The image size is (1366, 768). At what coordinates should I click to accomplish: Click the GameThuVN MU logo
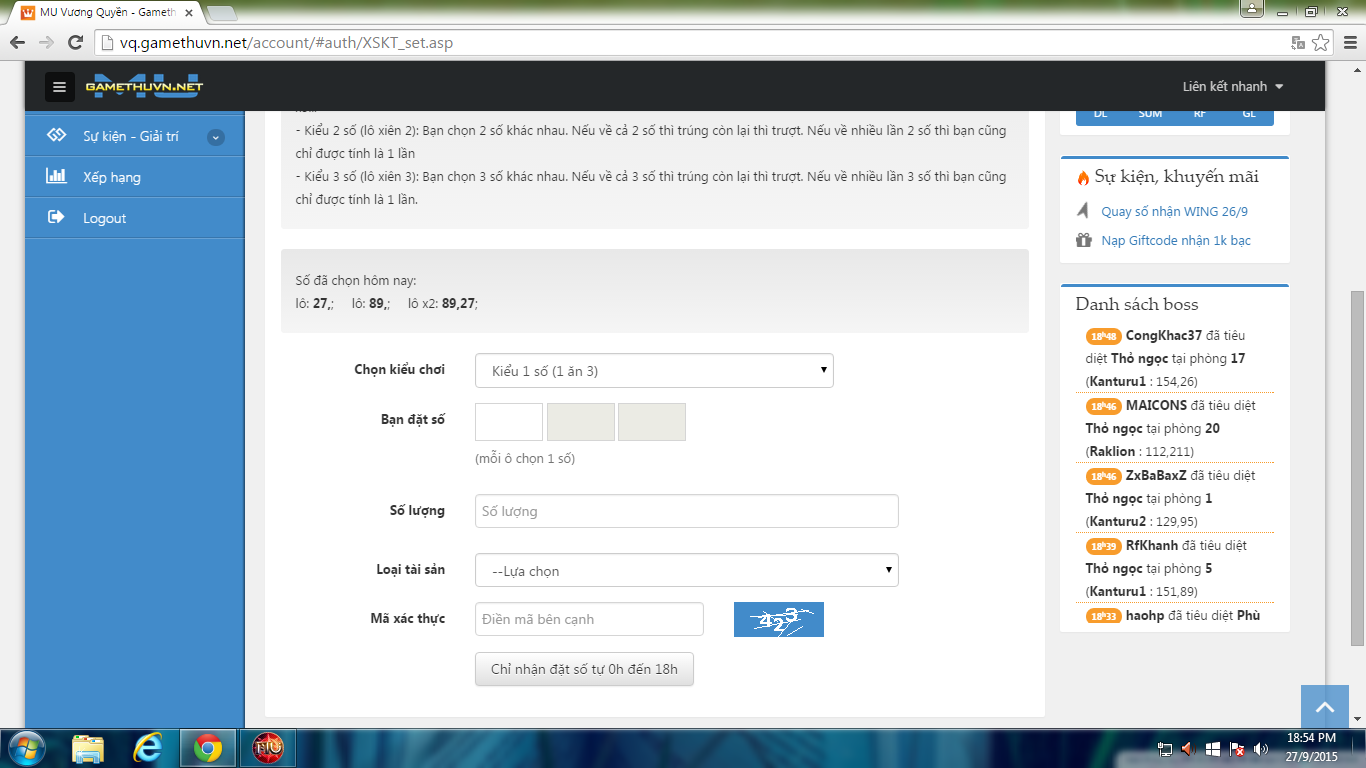point(144,86)
